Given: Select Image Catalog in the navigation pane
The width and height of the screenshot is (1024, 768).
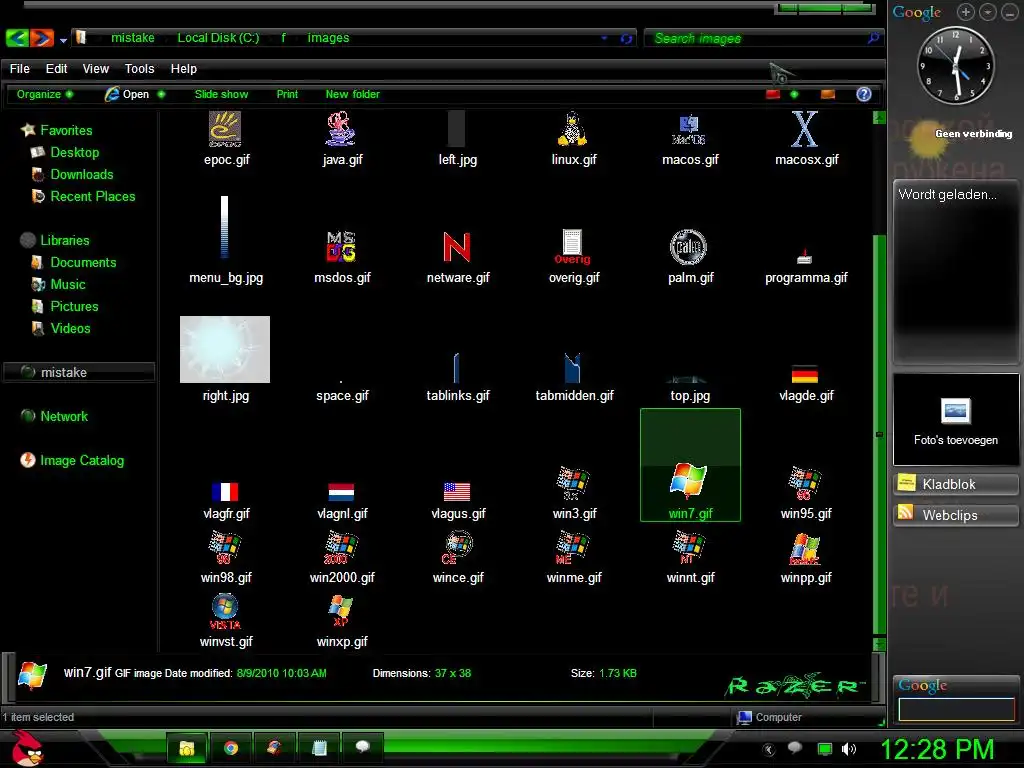Looking at the screenshot, I should (82, 460).
